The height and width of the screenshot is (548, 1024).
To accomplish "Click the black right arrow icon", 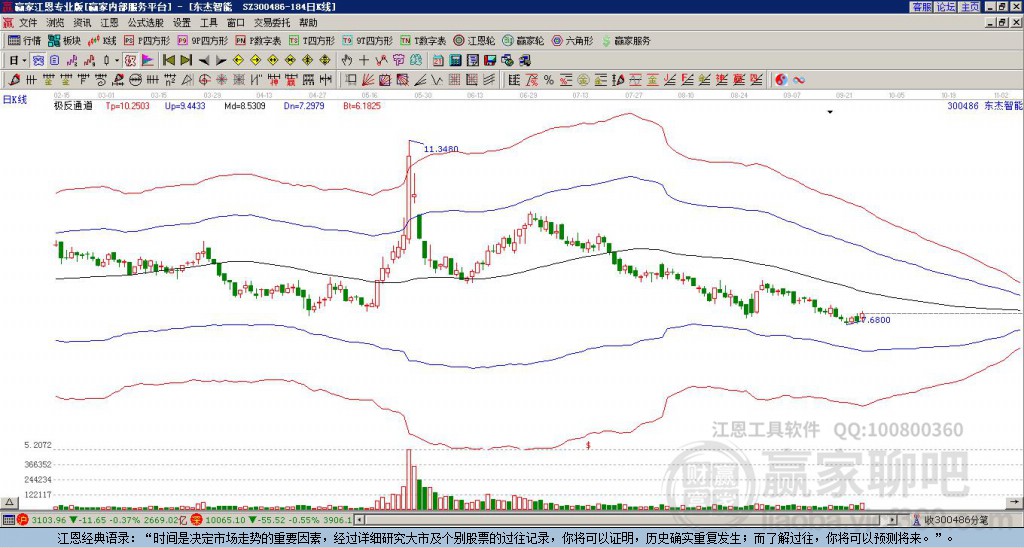I will (221, 61).
